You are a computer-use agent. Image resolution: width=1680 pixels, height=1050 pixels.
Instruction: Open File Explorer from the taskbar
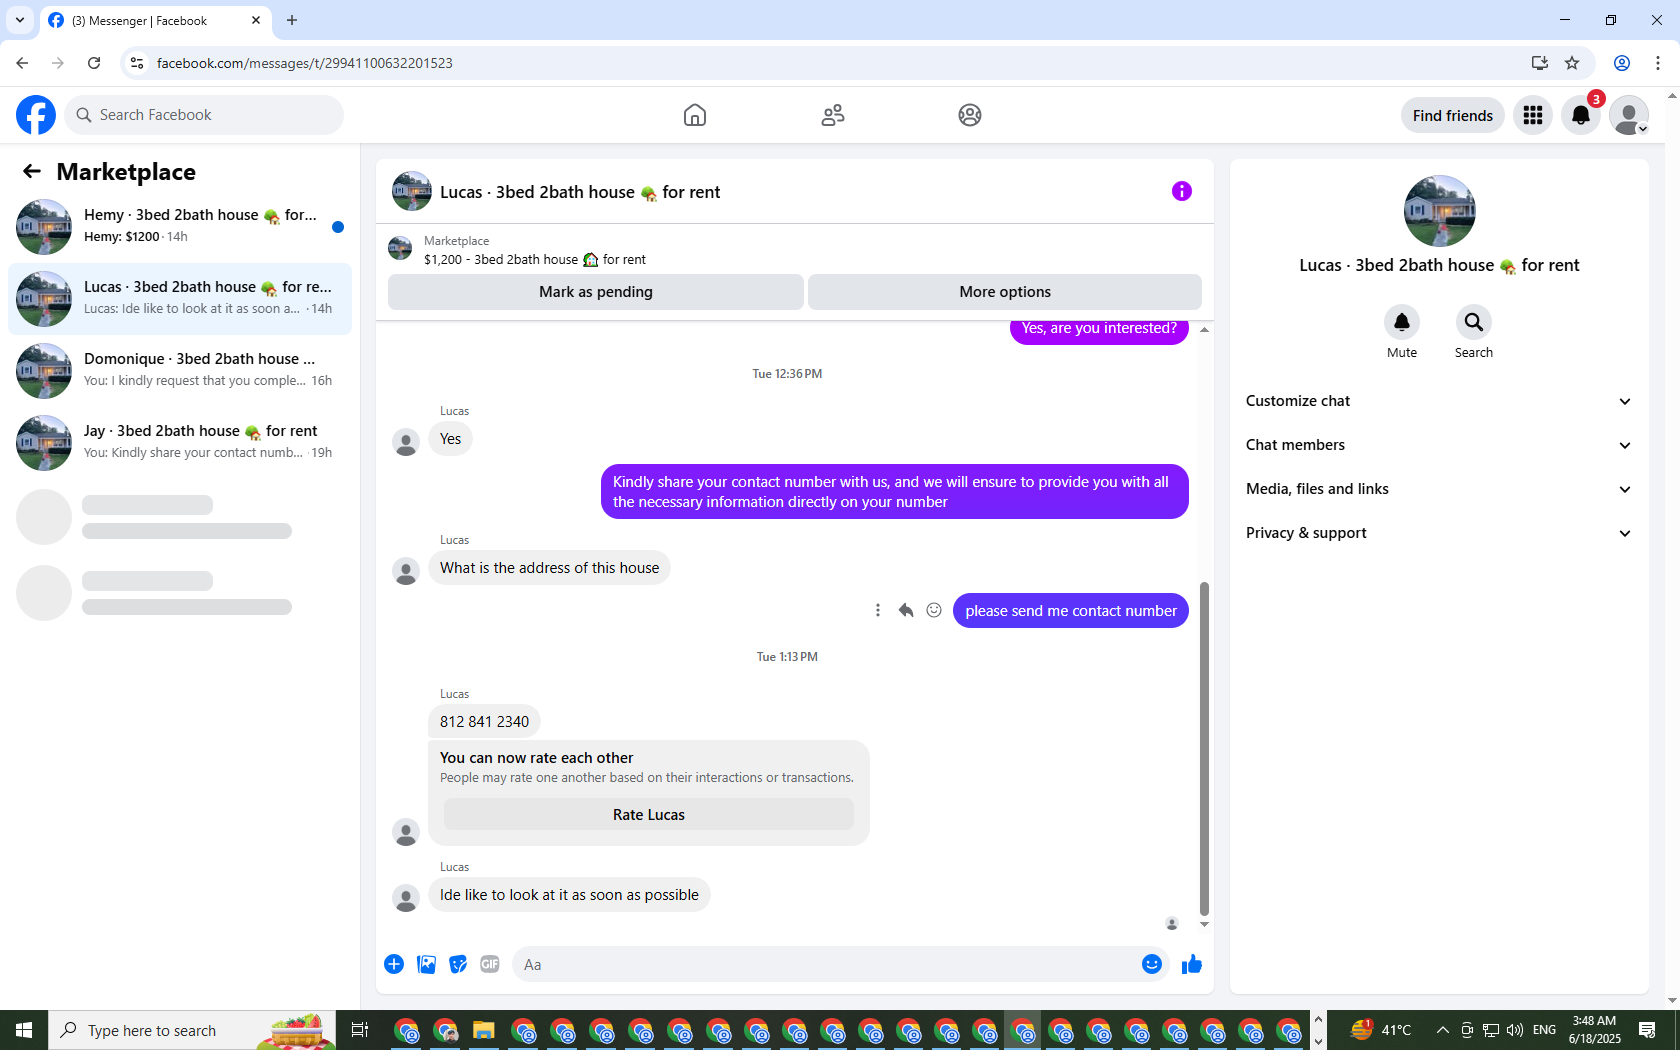click(x=484, y=1030)
